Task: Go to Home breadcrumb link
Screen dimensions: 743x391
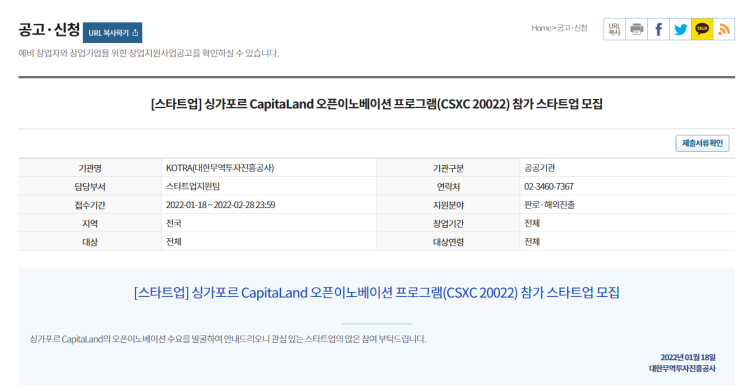Action: [x=541, y=28]
